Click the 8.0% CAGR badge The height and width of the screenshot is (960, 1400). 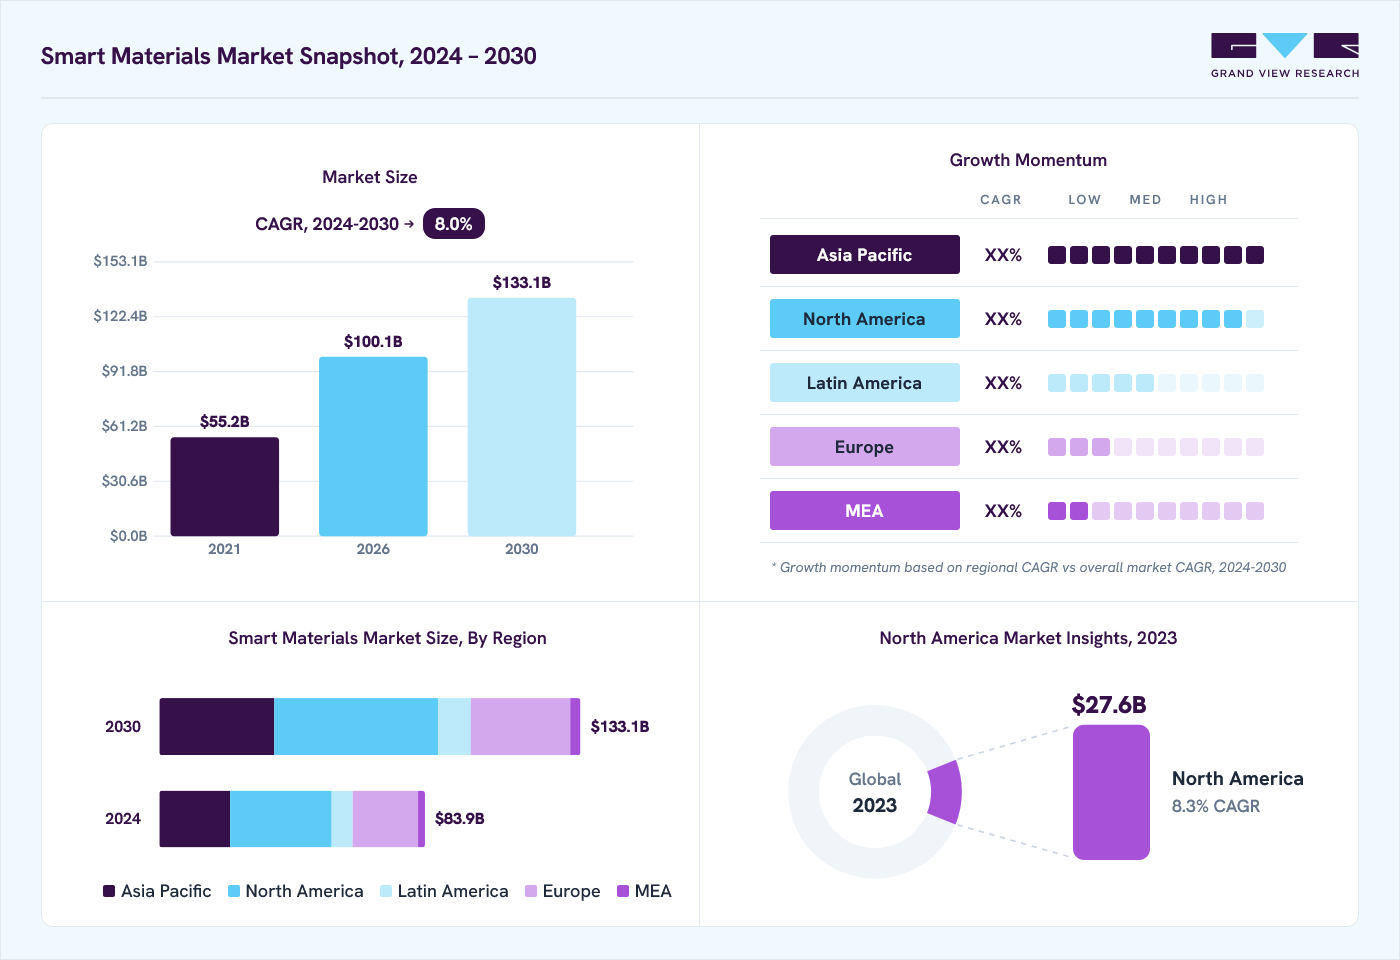coord(454,224)
